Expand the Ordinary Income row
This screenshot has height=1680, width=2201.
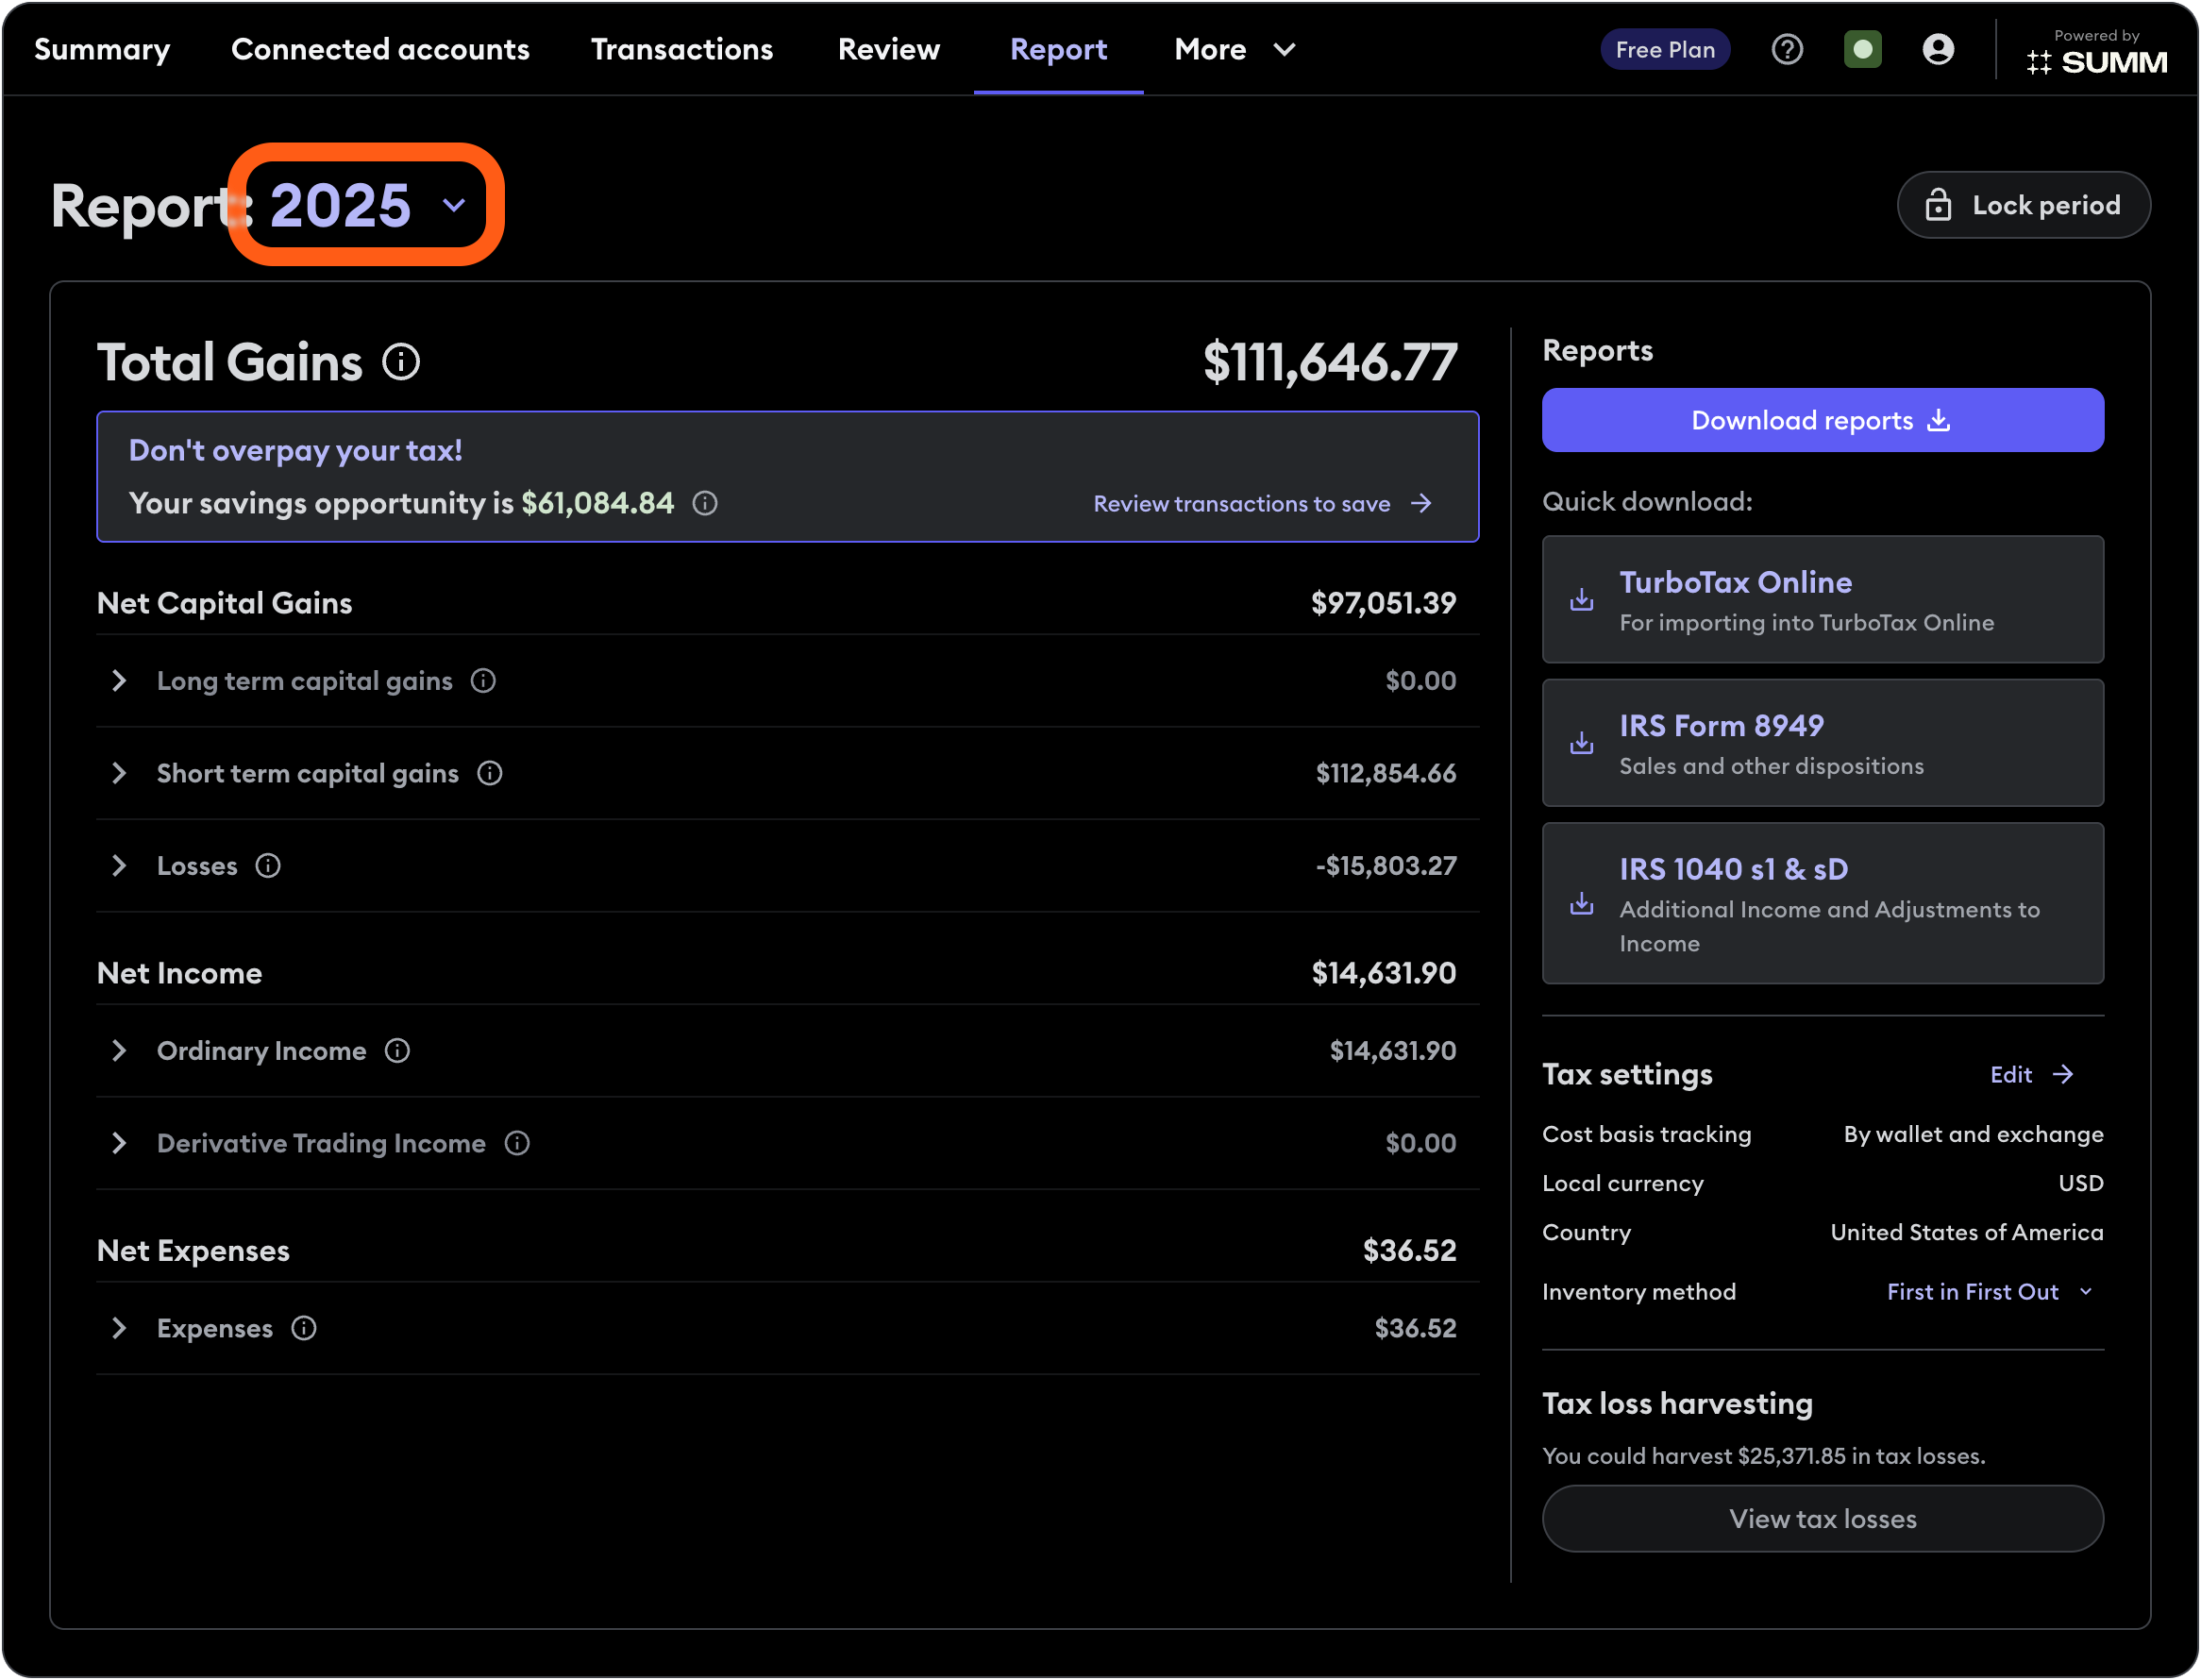(118, 1051)
